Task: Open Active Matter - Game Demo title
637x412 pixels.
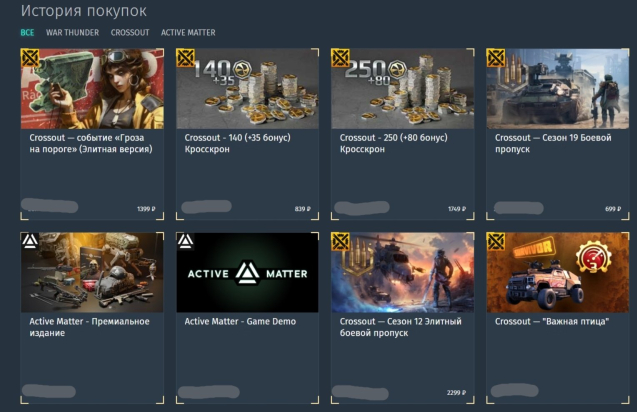Action: [x=240, y=321]
